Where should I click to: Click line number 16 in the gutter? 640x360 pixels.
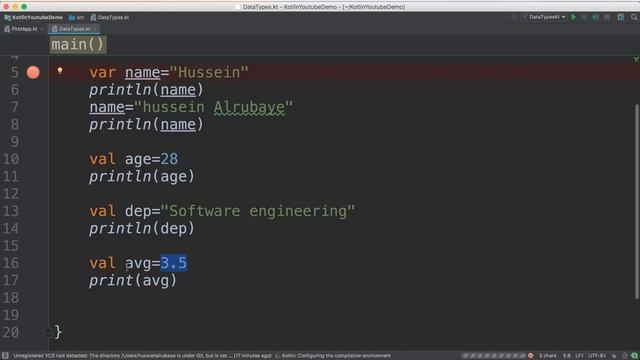(11, 263)
